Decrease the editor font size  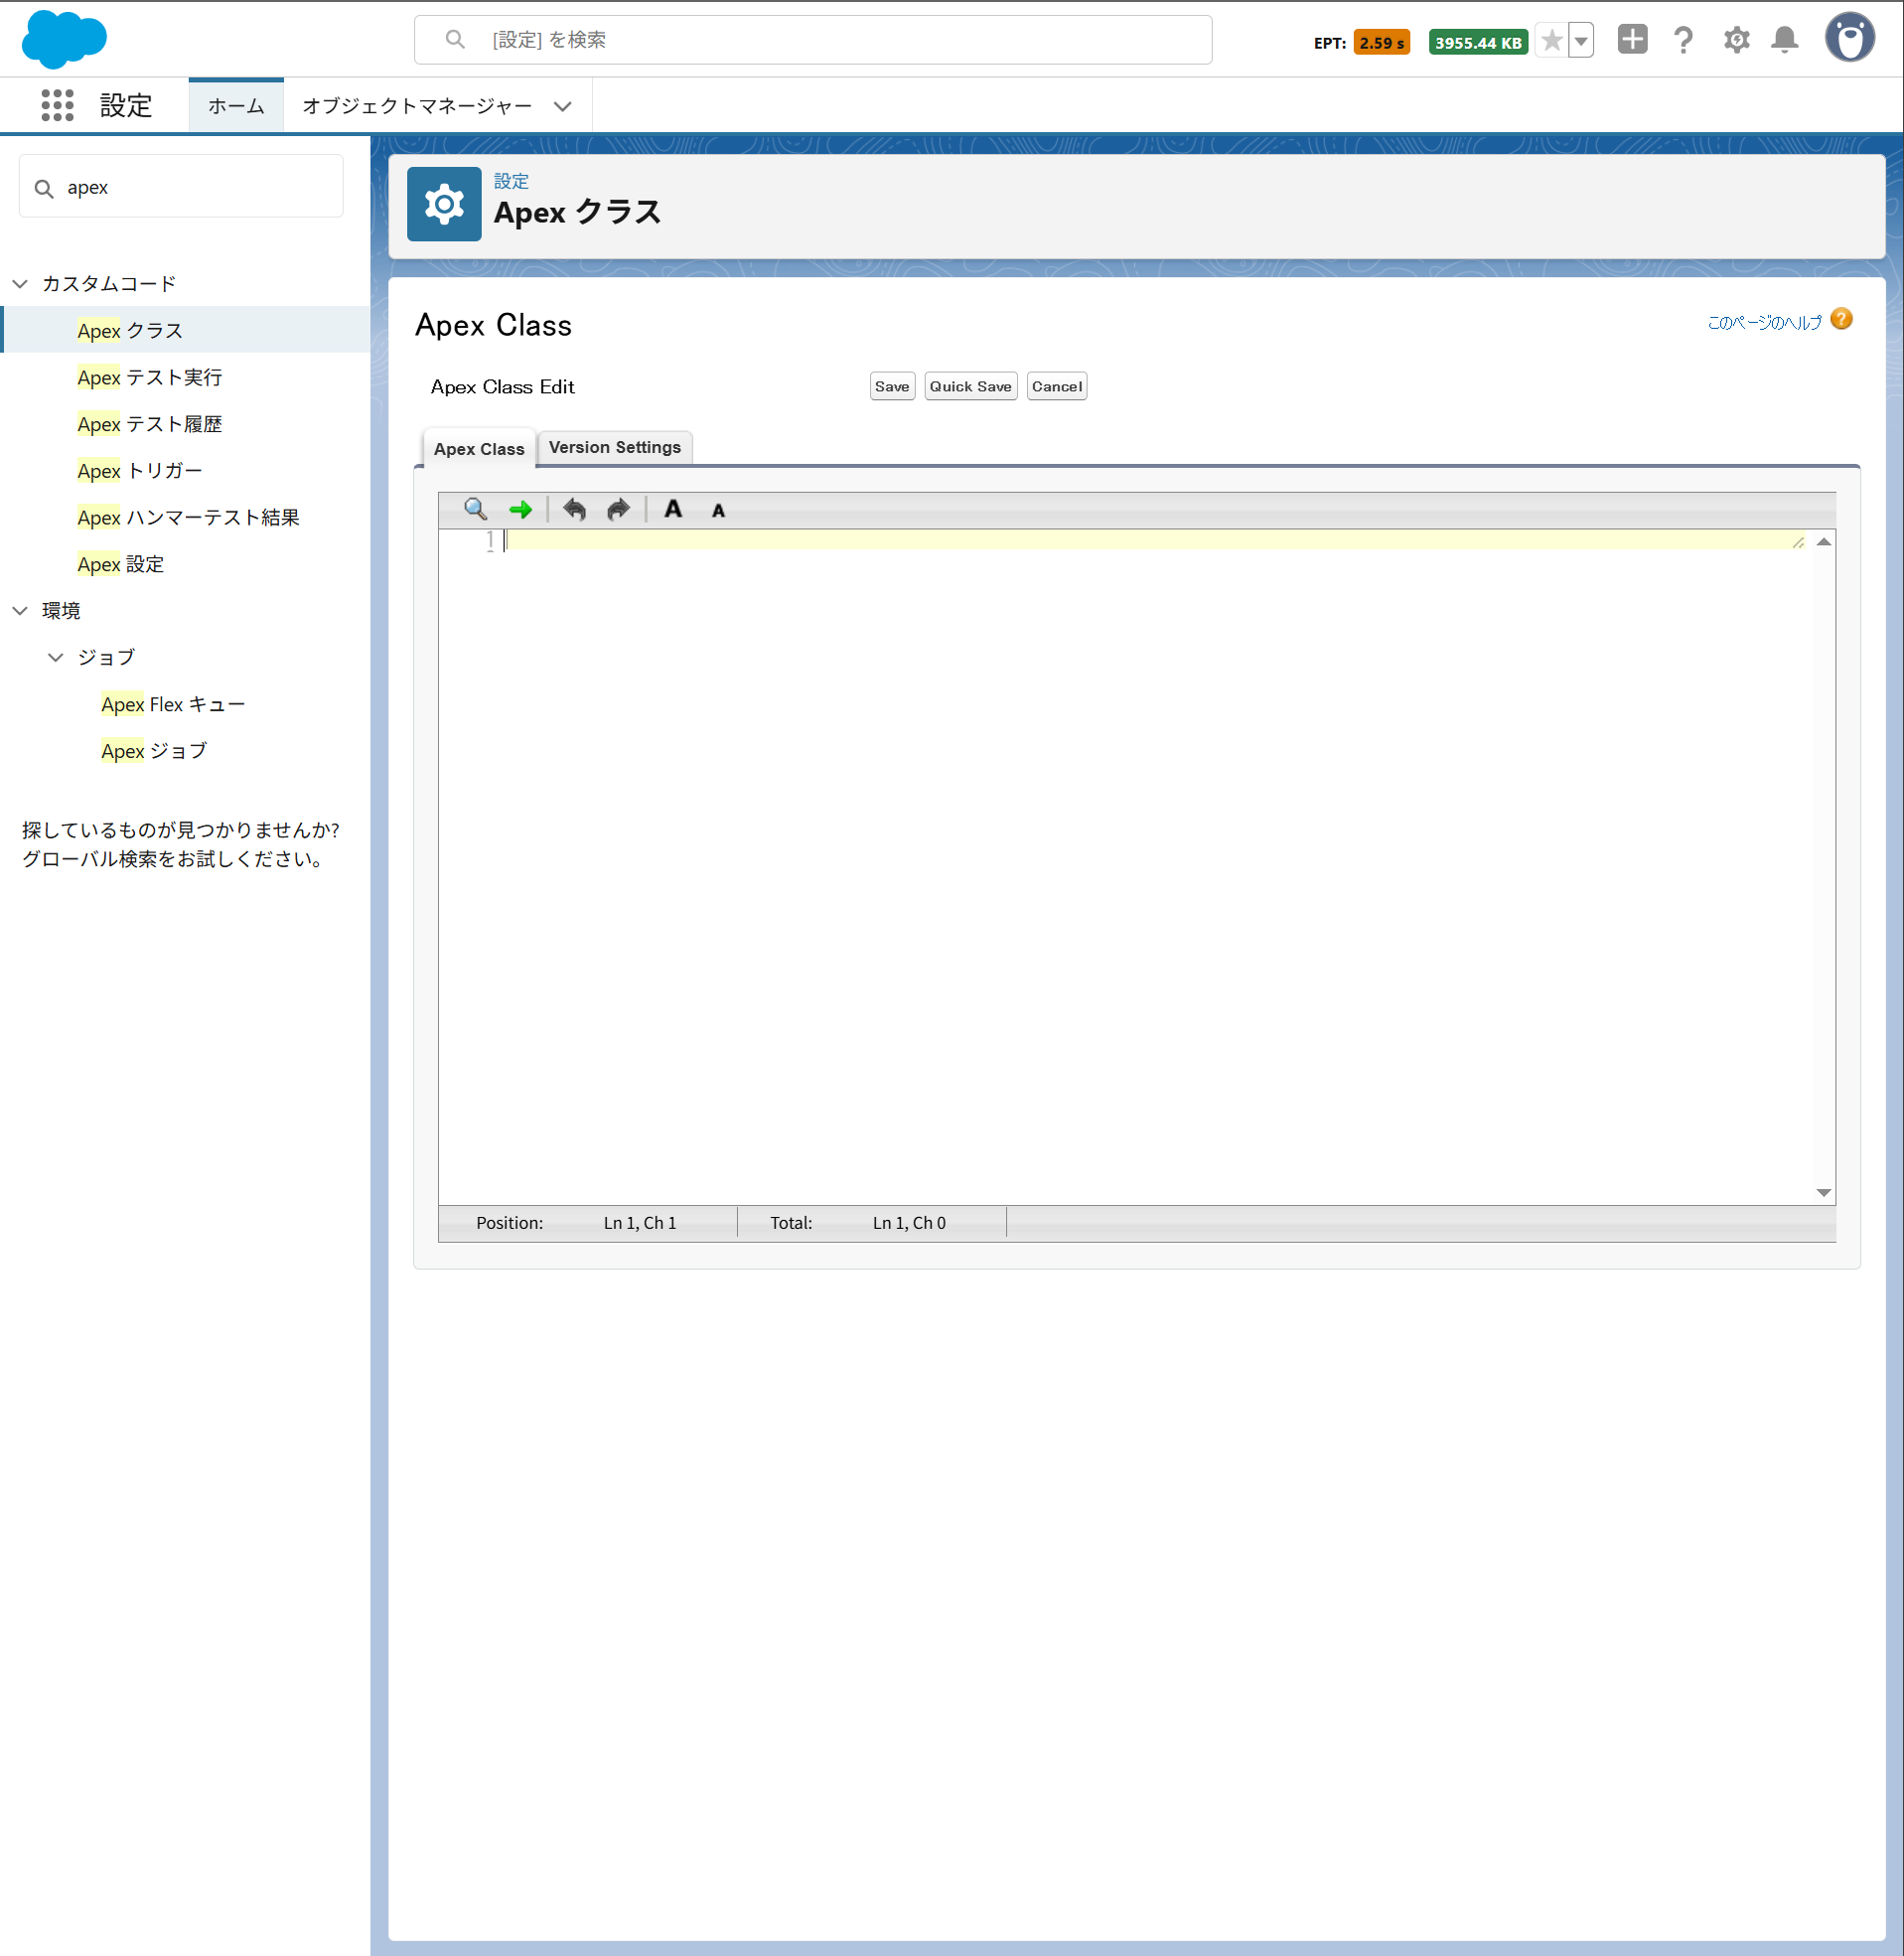[x=718, y=511]
